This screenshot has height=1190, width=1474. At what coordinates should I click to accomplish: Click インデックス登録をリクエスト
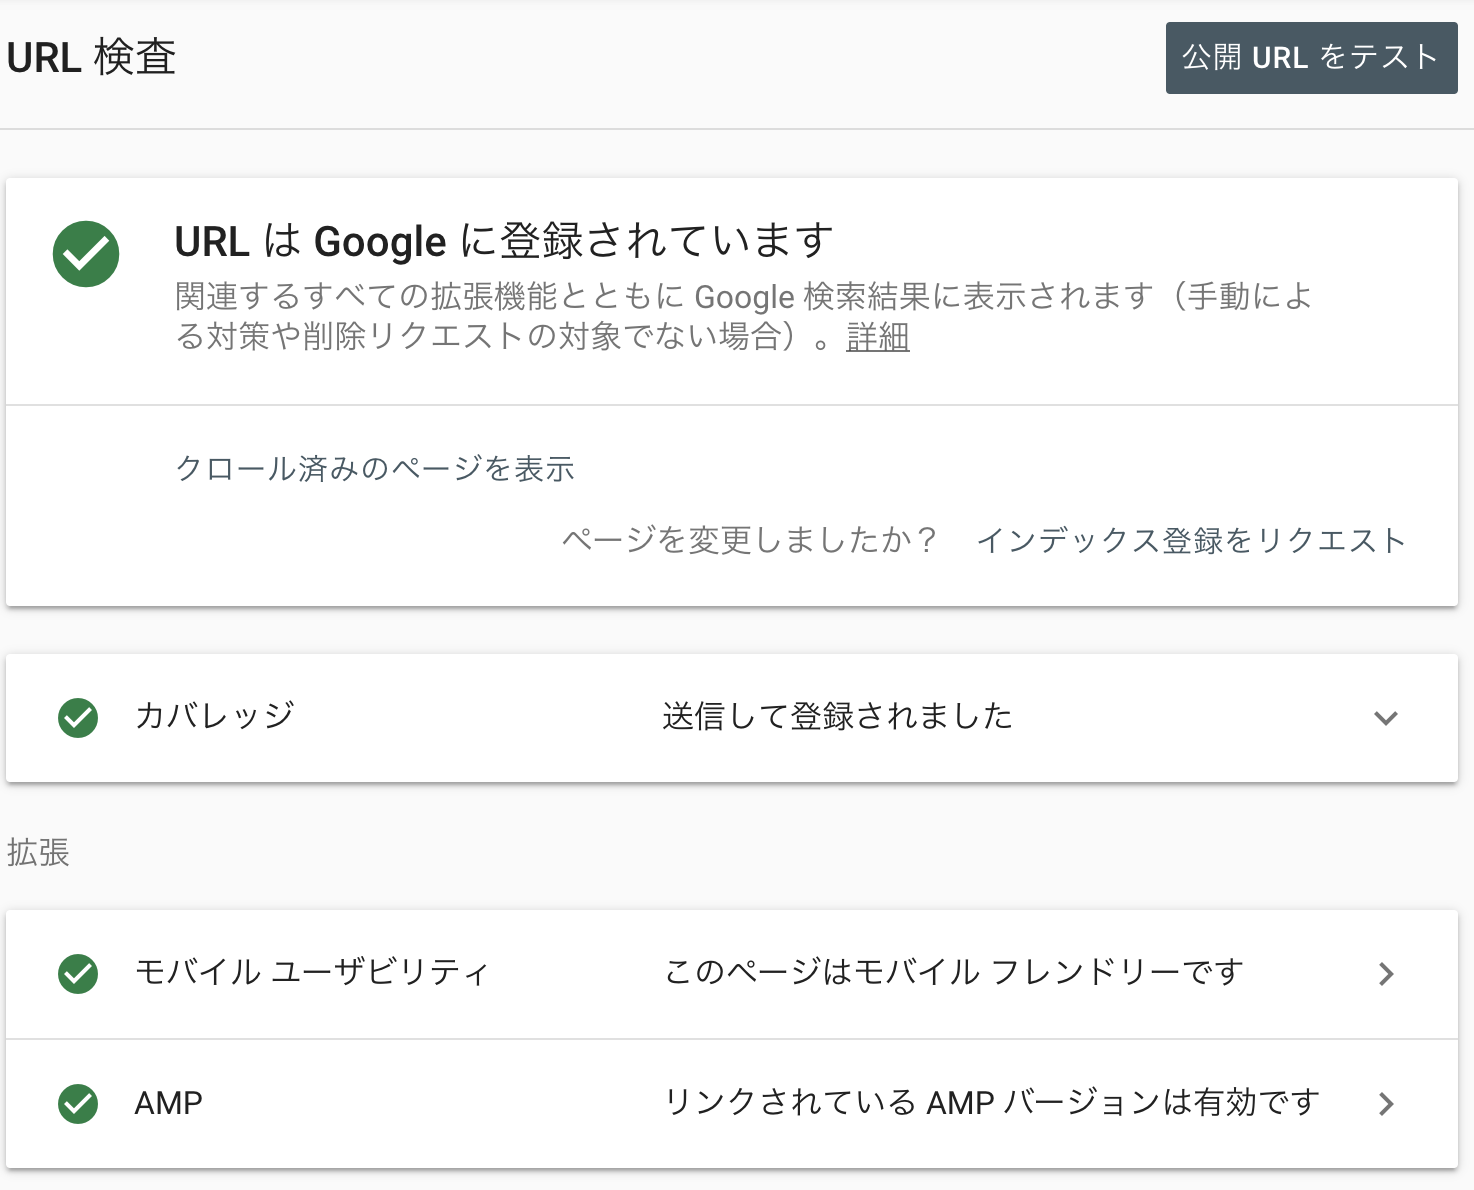pos(1192,541)
